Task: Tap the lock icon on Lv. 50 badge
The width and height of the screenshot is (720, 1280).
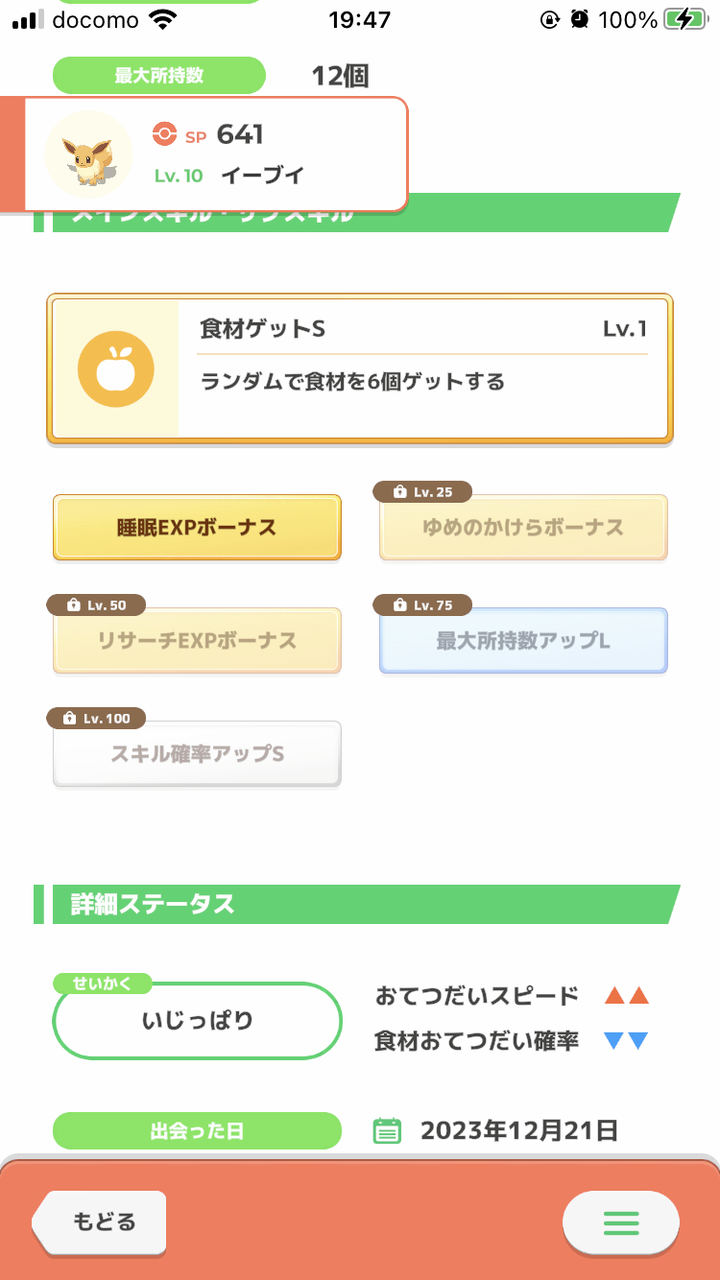Action: [73, 605]
